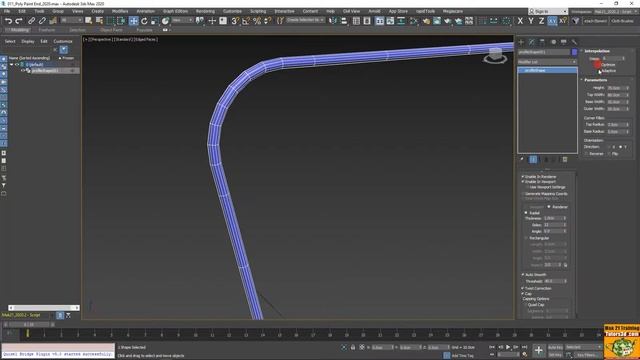This screenshot has height=360, width=640.
Task: Toggle the Angle Snap icon
Action: pyautogui.click(x=246, y=21)
